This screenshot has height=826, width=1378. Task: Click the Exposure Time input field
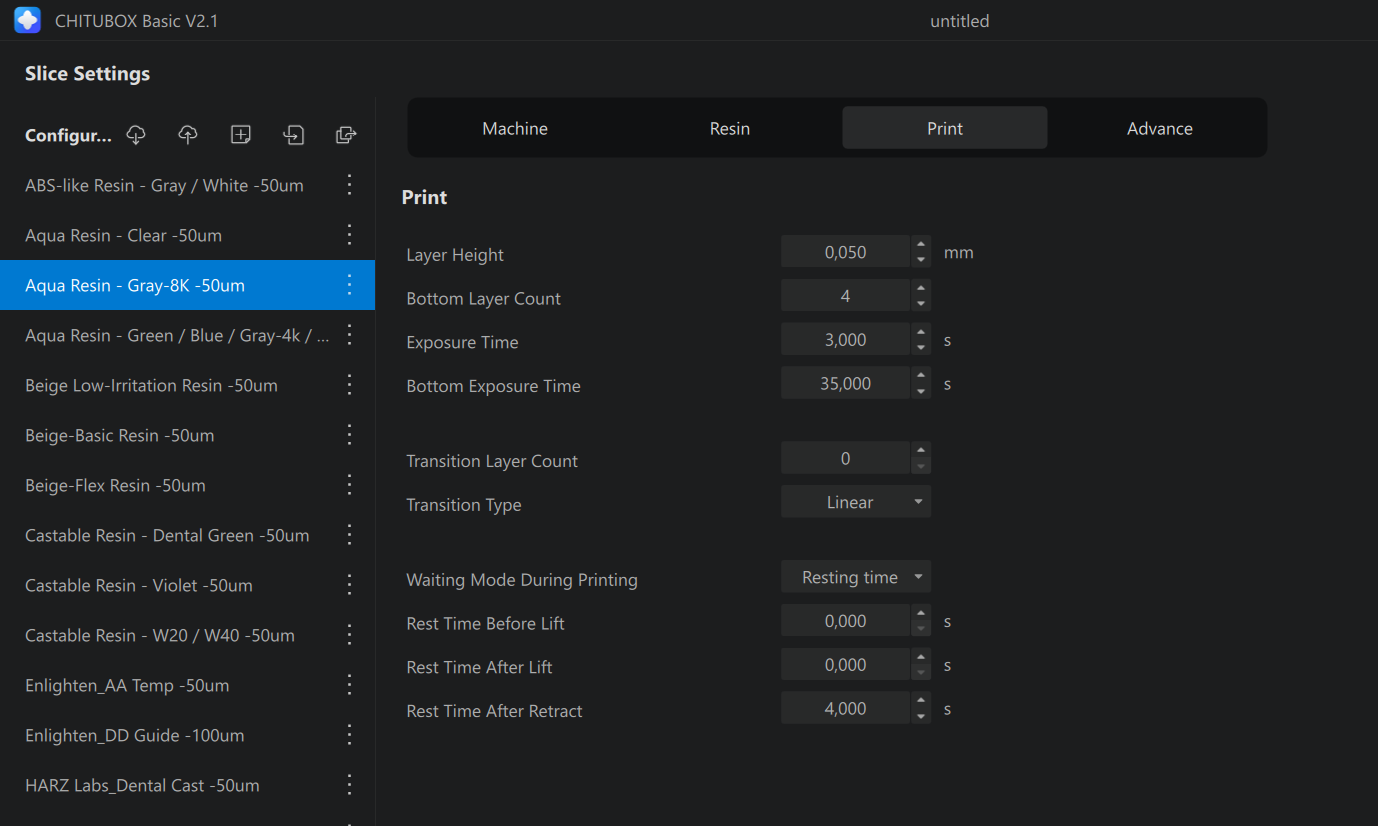tap(845, 340)
